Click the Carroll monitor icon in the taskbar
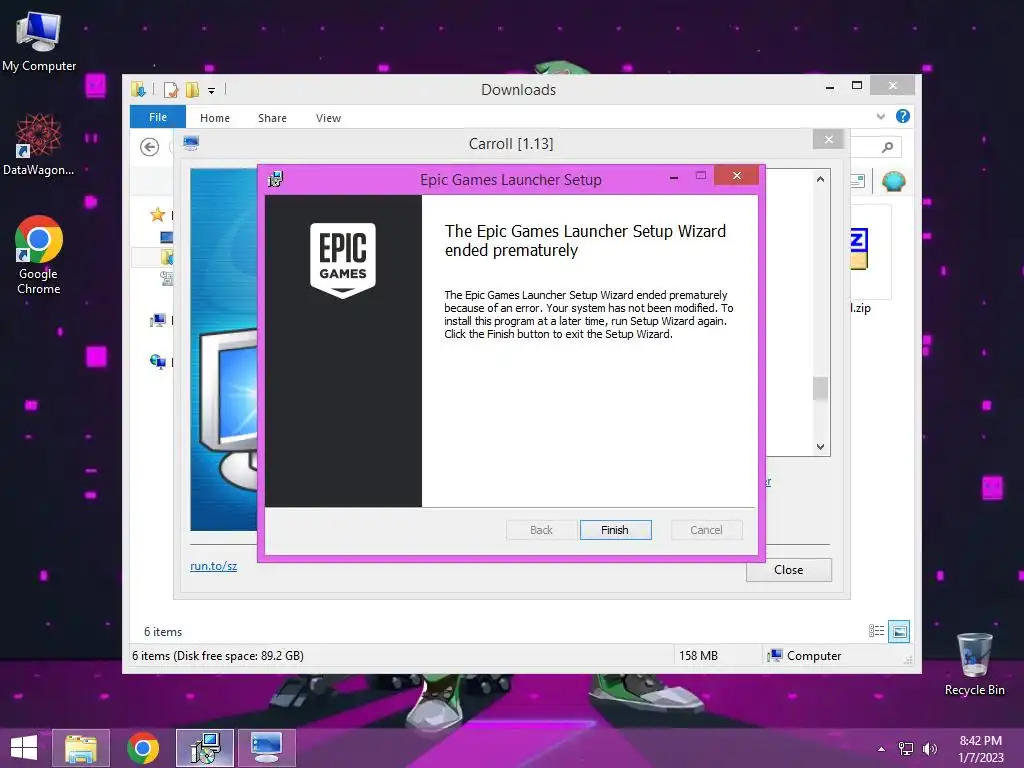 coord(266,748)
